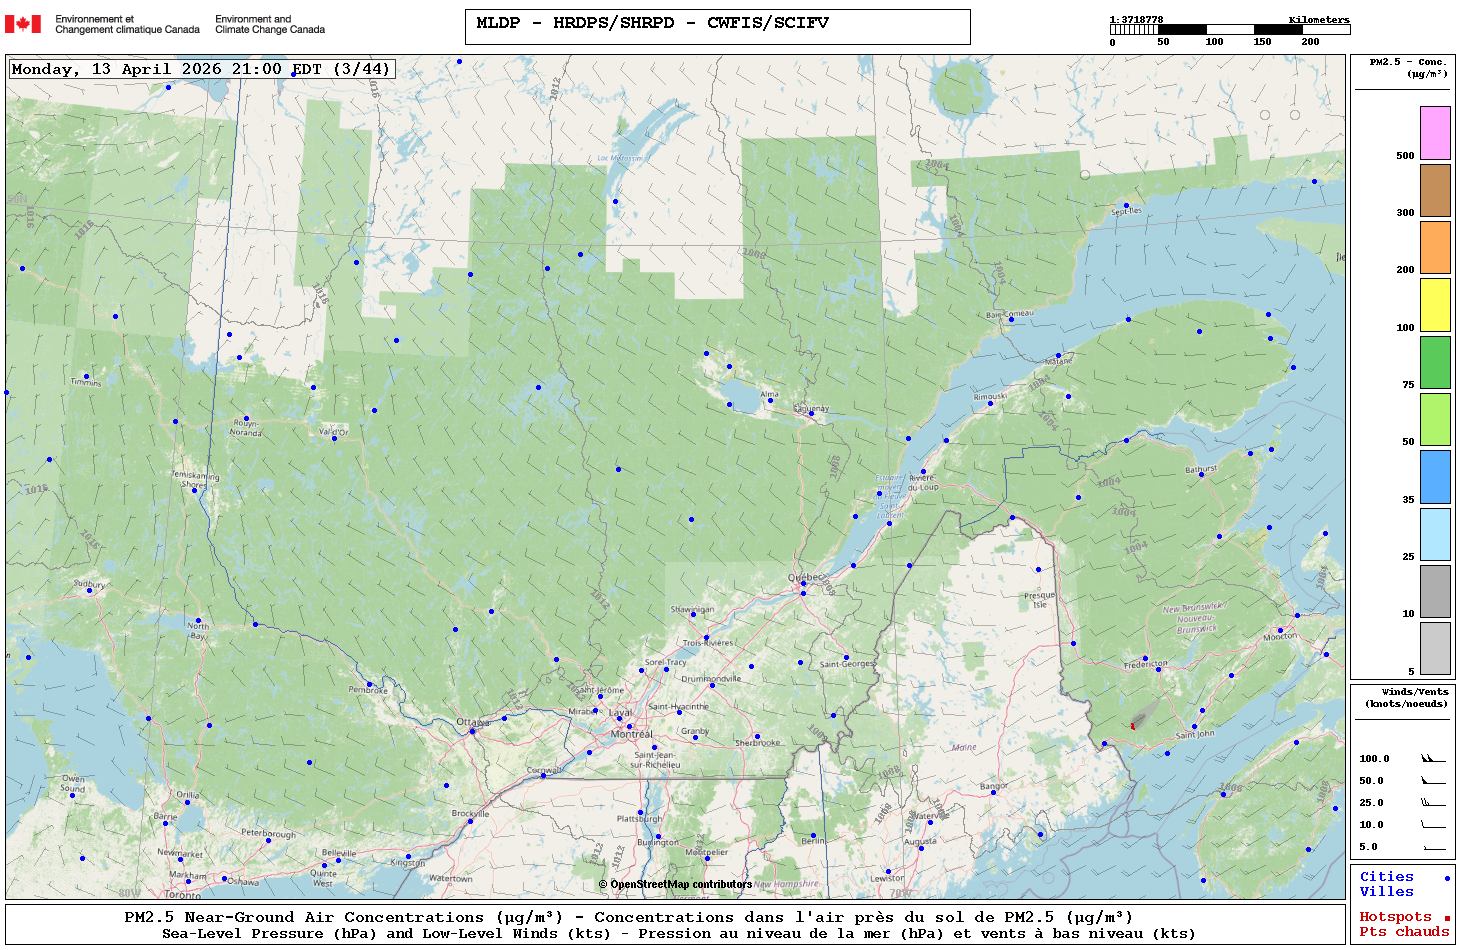Image resolution: width=1460 pixels, height=950 pixels.
Task: Click the red hotspot marker near Saint John
Action: click(x=1133, y=726)
